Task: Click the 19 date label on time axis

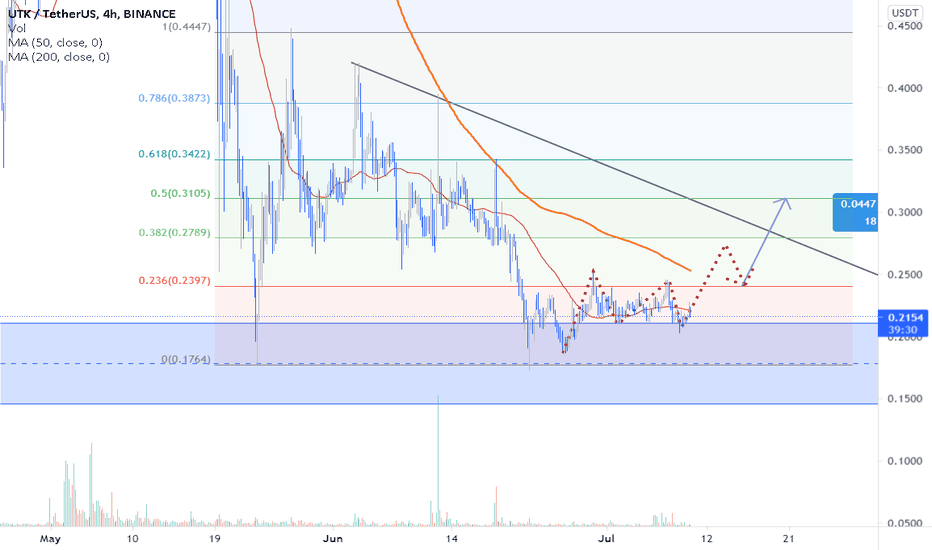Action: click(215, 539)
